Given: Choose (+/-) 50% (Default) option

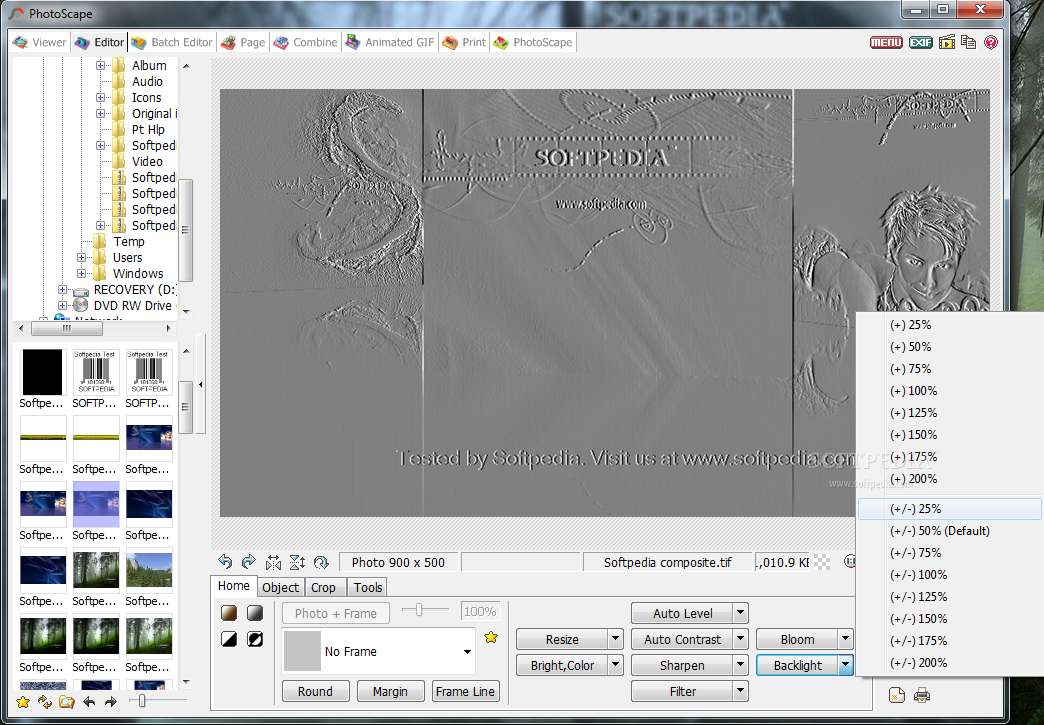Looking at the screenshot, I should [949, 531].
